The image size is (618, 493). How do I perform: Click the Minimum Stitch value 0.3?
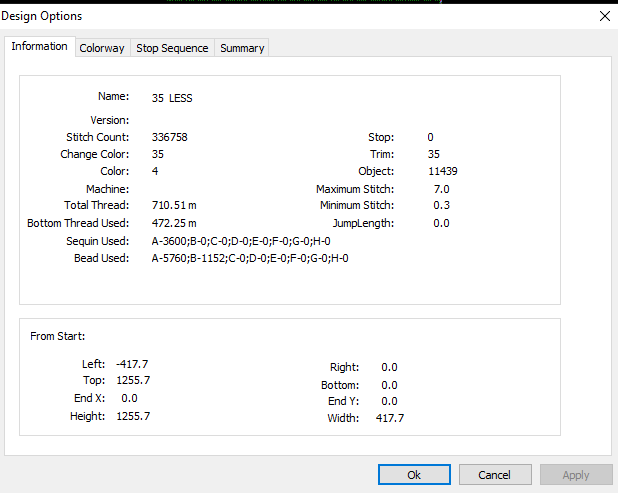pyautogui.click(x=441, y=205)
